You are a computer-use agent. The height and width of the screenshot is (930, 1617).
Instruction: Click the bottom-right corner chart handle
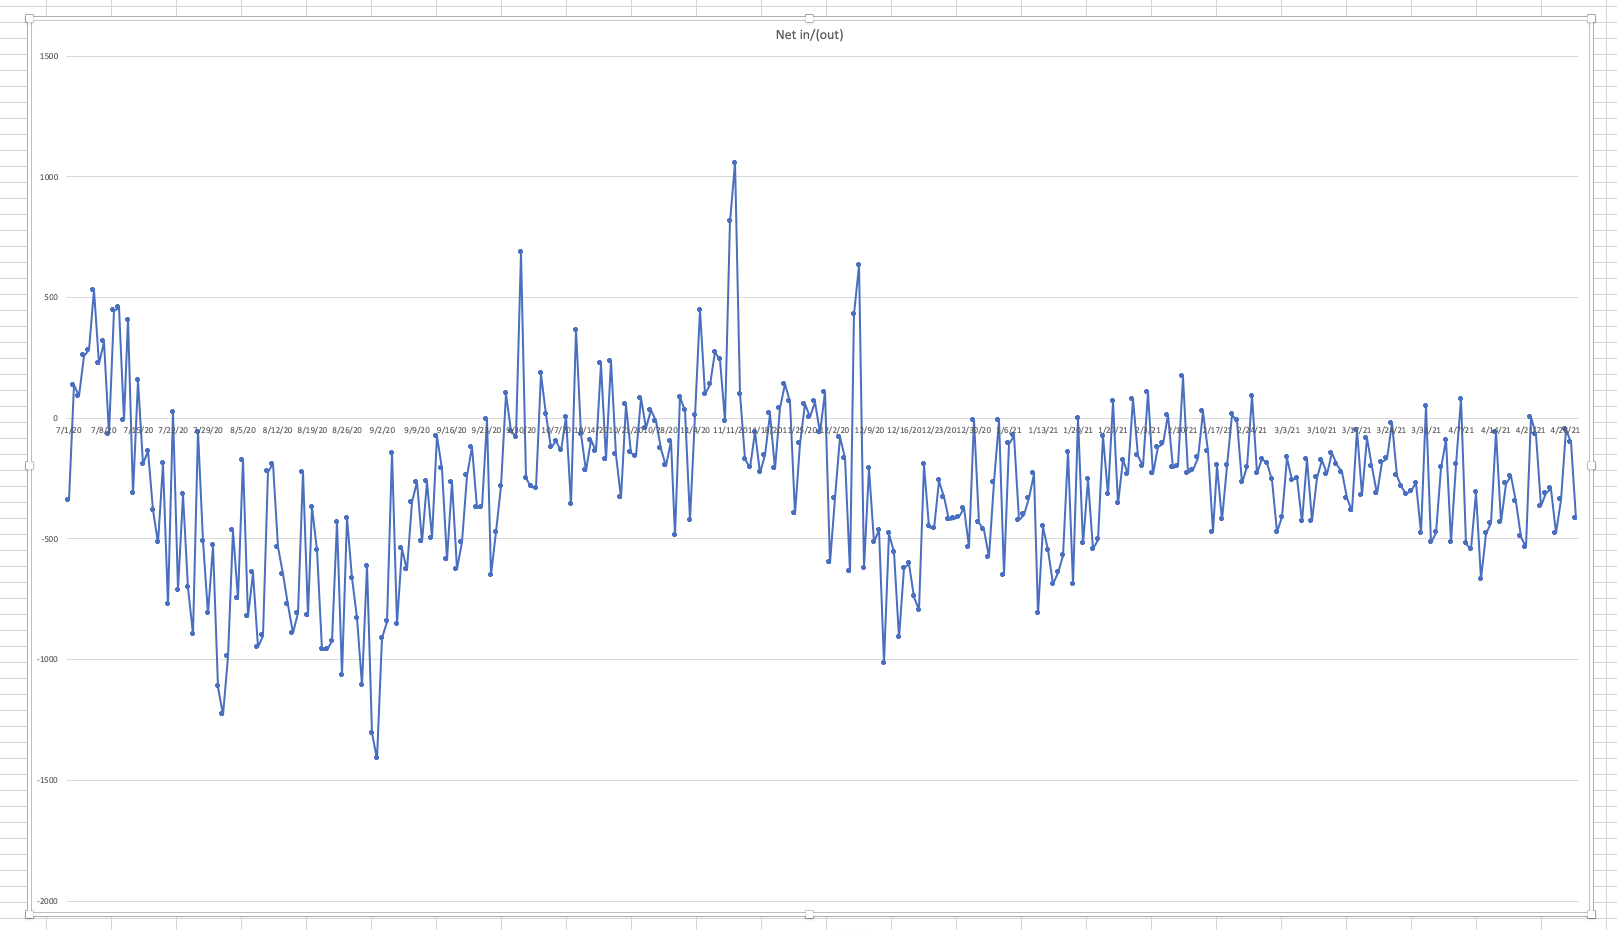tap(1591, 914)
